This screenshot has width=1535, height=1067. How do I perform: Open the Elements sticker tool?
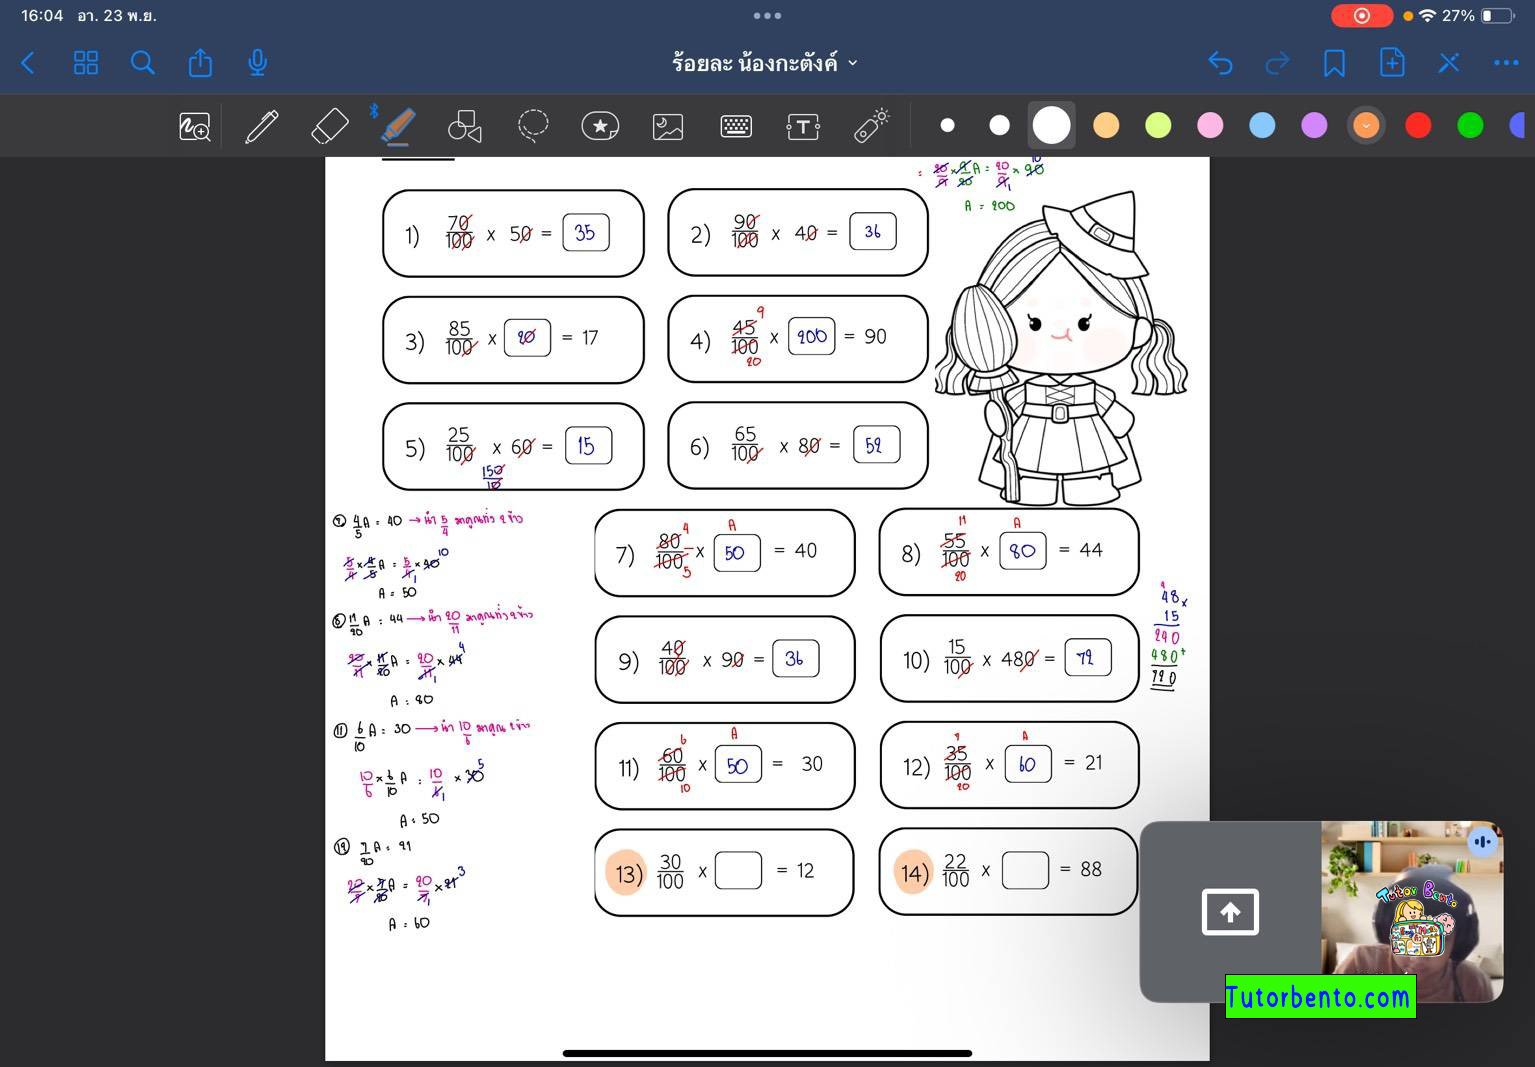pos(601,126)
